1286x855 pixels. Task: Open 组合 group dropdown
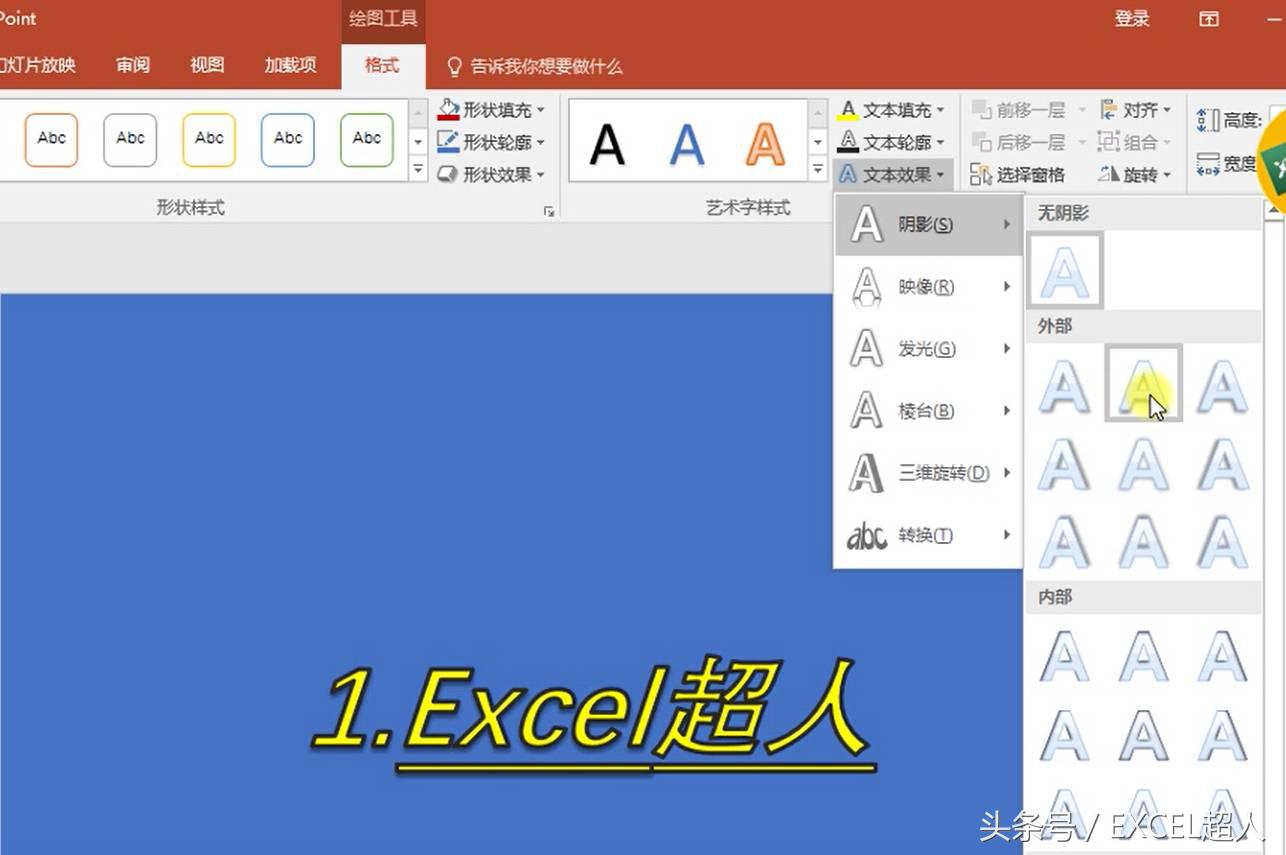tap(1135, 142)
